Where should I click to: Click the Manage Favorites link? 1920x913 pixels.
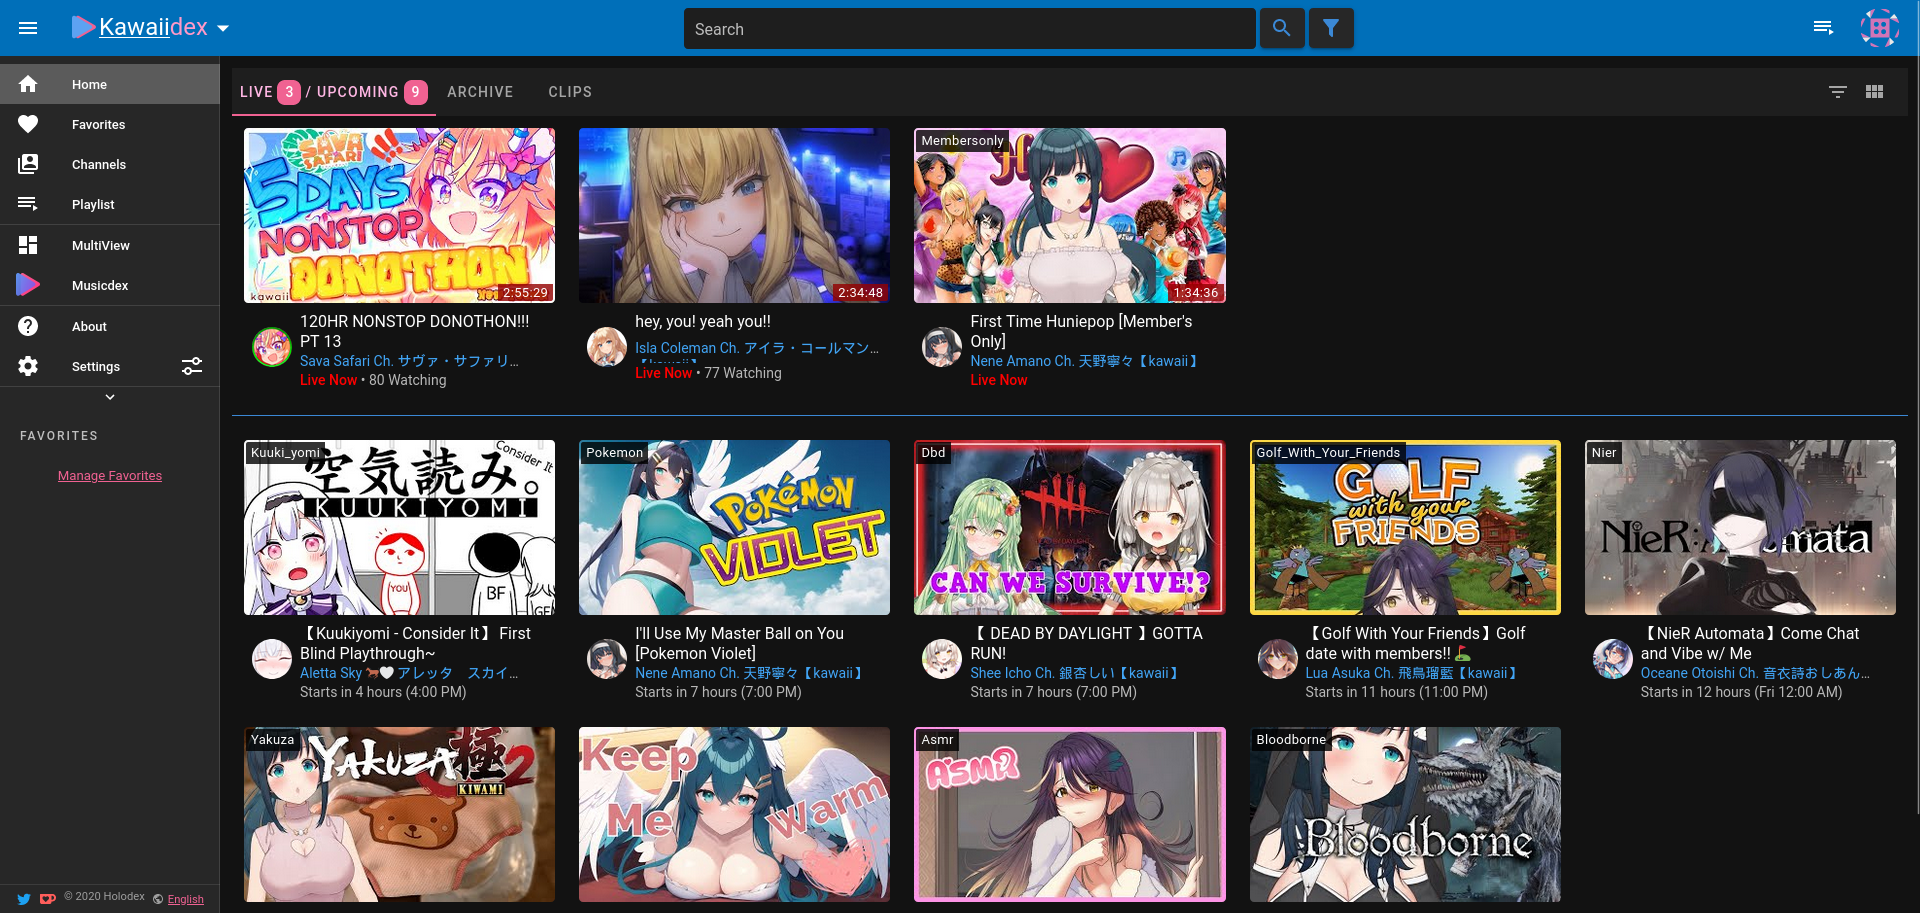coord(110,476)
